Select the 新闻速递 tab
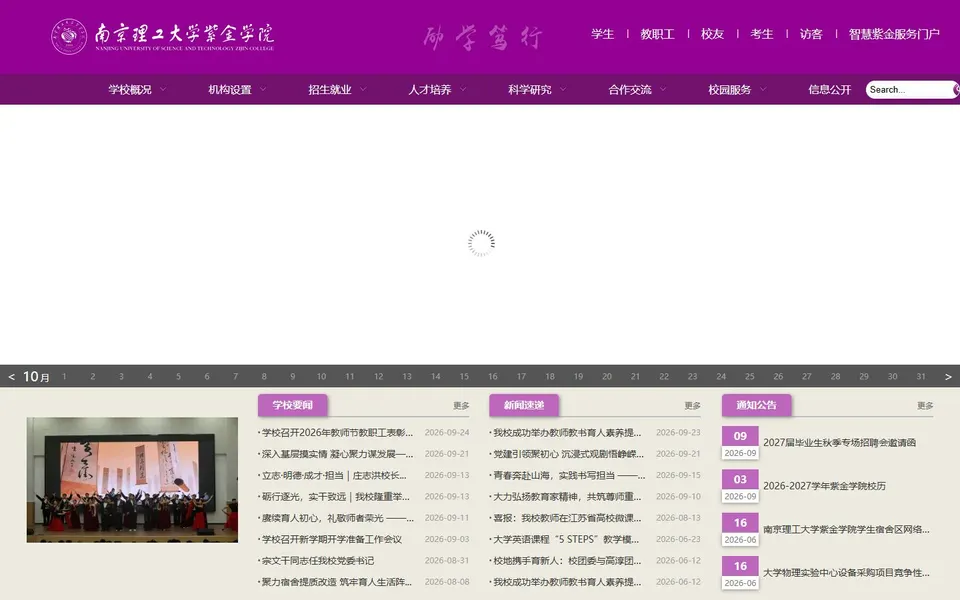Image resolution: width=960 pixels, height=600 pixels. pyautogui.click(x=523, y=405)
